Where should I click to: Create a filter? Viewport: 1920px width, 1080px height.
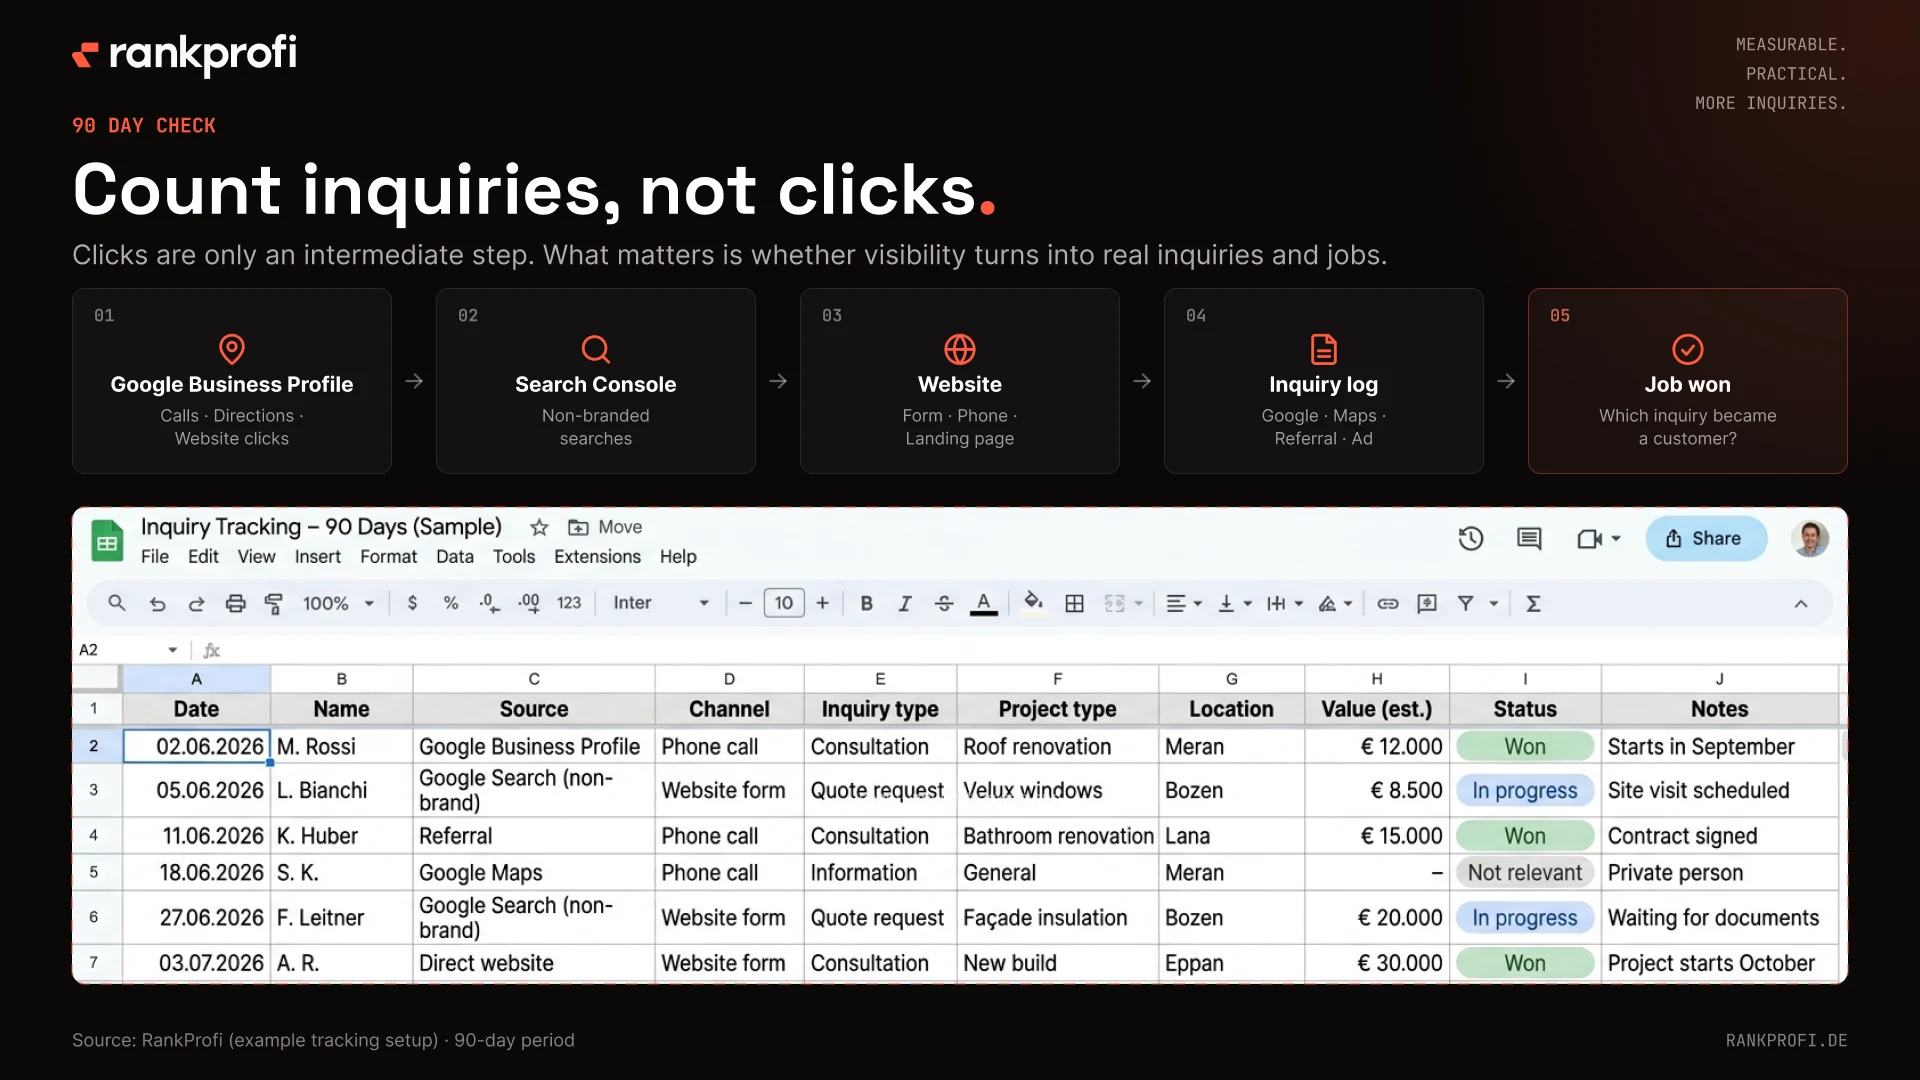click(x=1465, y=603)
